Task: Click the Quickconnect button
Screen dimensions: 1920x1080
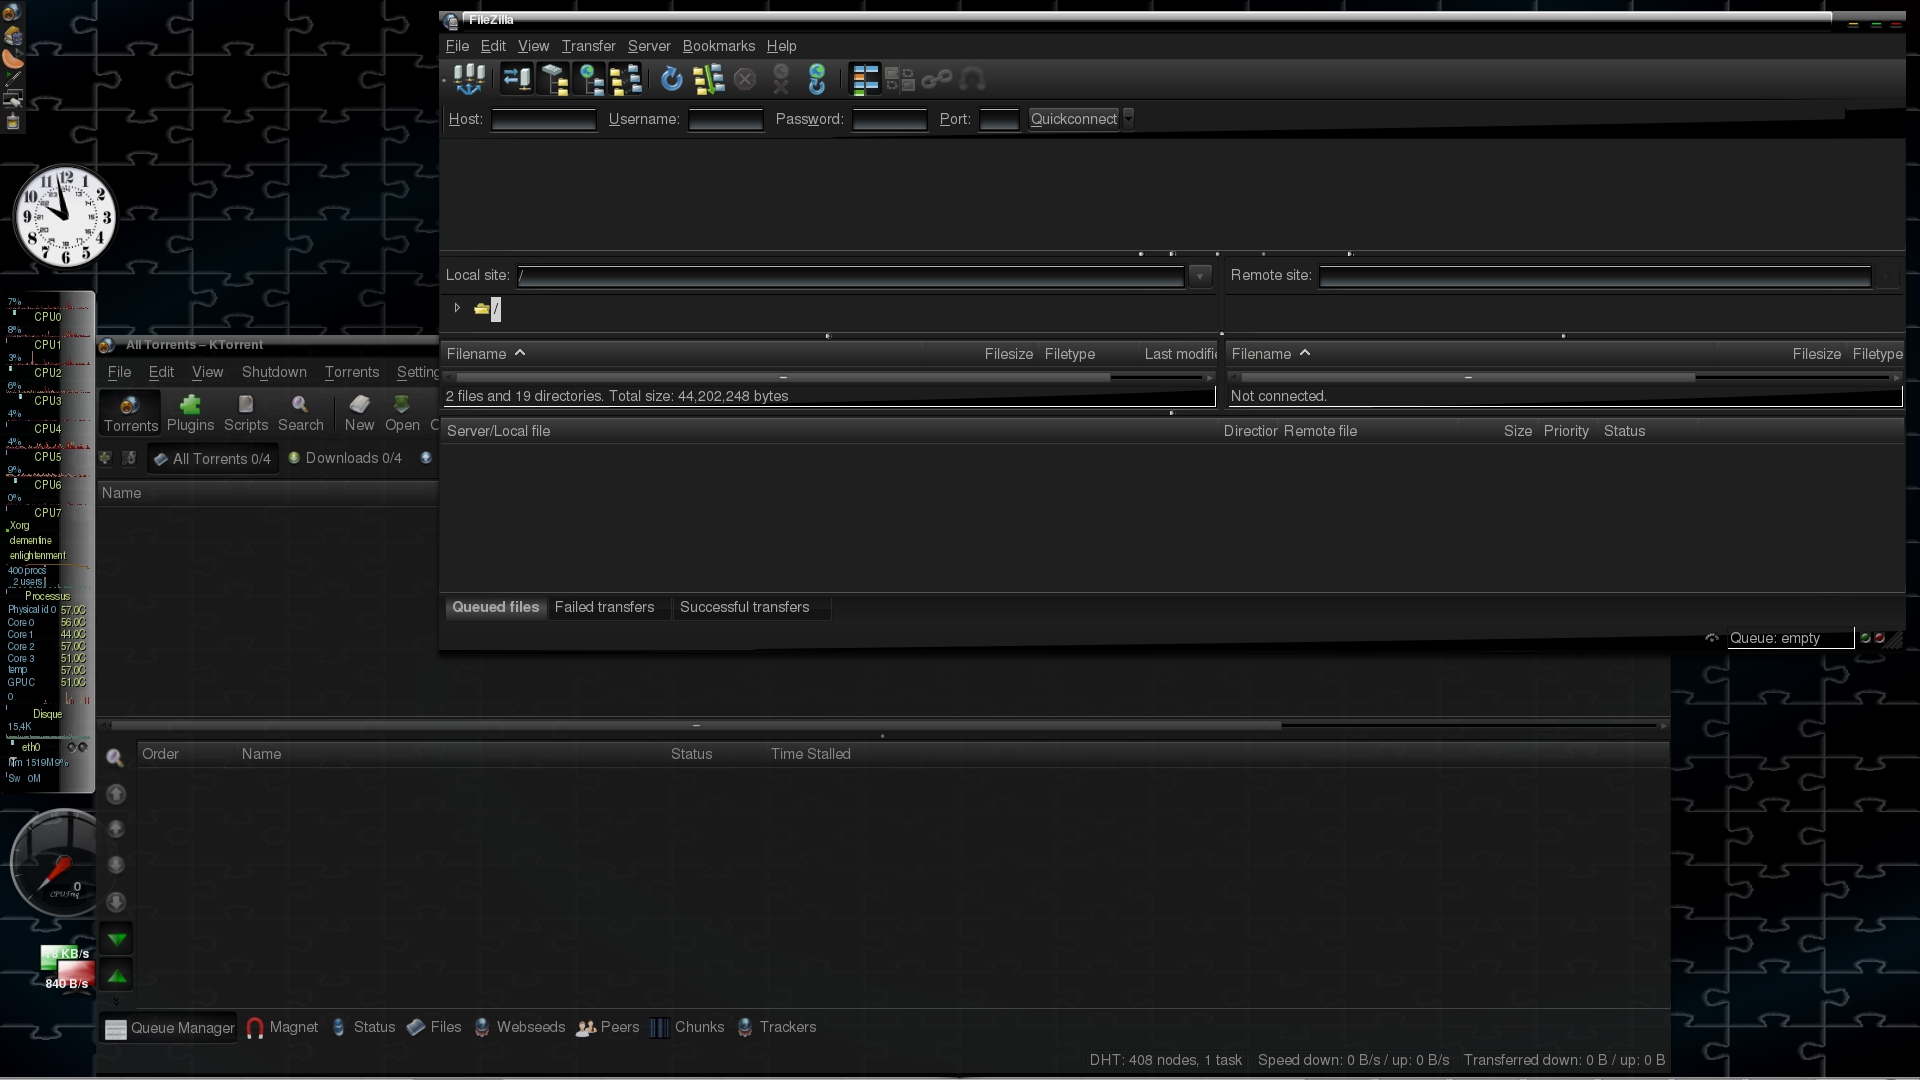Action: click(1073, 119)
